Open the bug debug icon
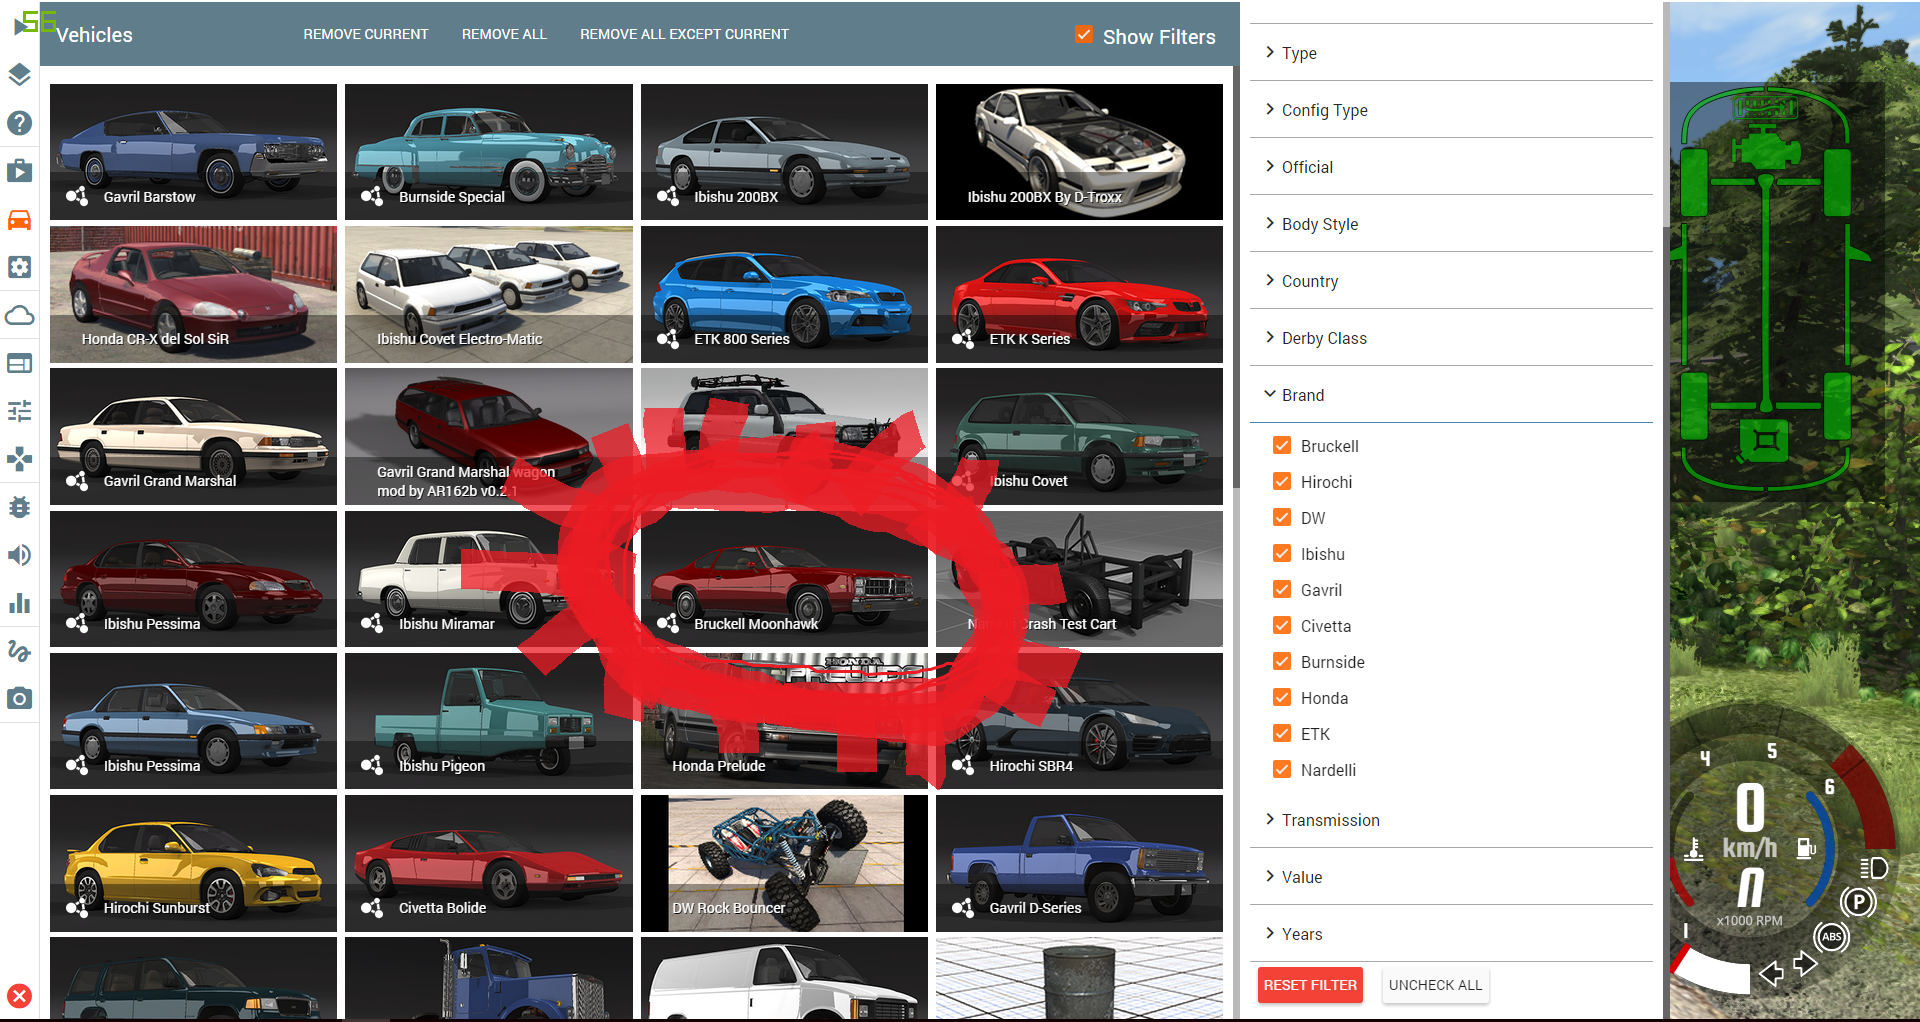The height and width of the screenshot is (1022, 1920). (19, 507)
